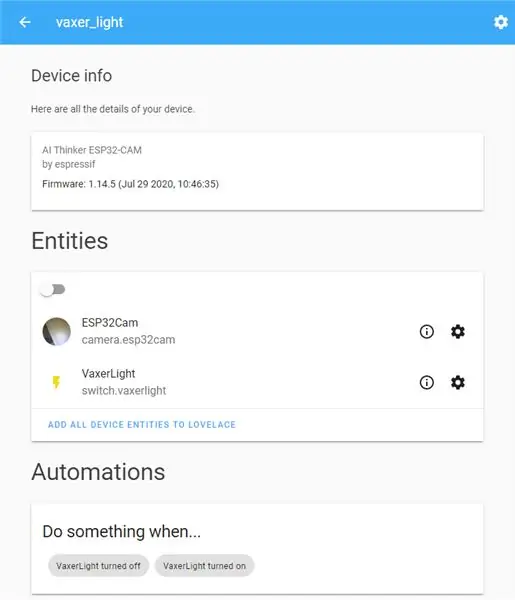This screenshot has height=600, width=515.
Task: Select VaxerLight turned on automation chip
Action: [x=204, y=566]
